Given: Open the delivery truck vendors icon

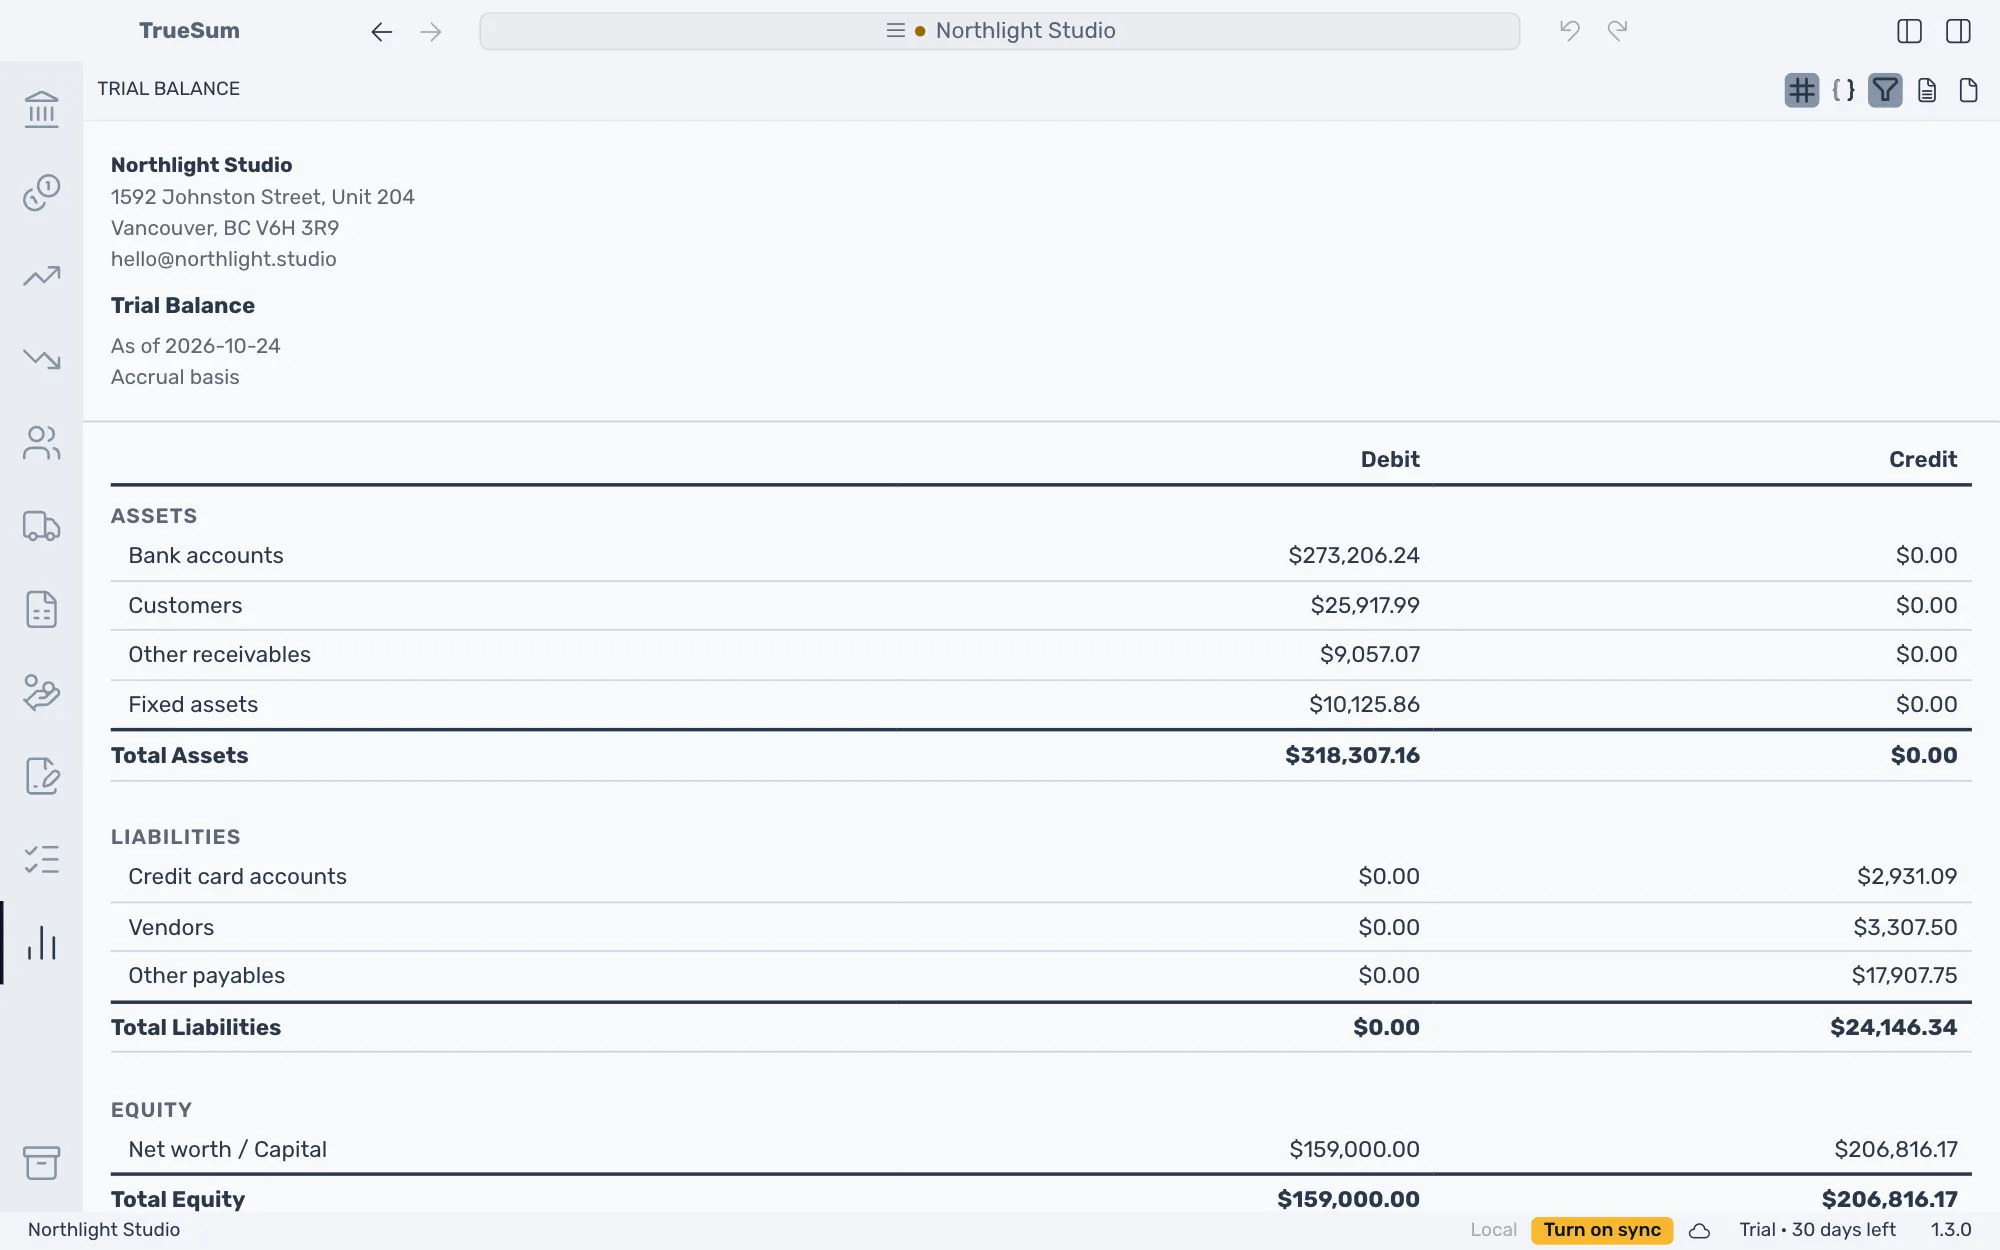Looking at the screenshot, I should (41, 526).
